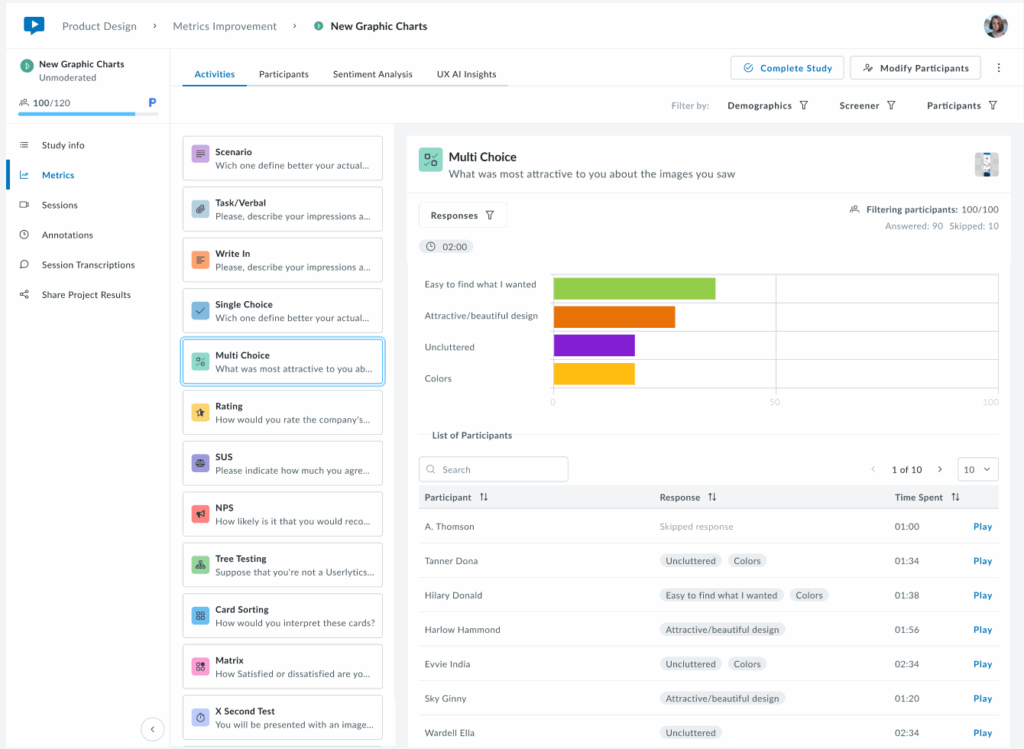Click the Userlytics logo in the top-left corner
The width and height of the screenshot is (1024, 749).
click(x=33, y=25)
